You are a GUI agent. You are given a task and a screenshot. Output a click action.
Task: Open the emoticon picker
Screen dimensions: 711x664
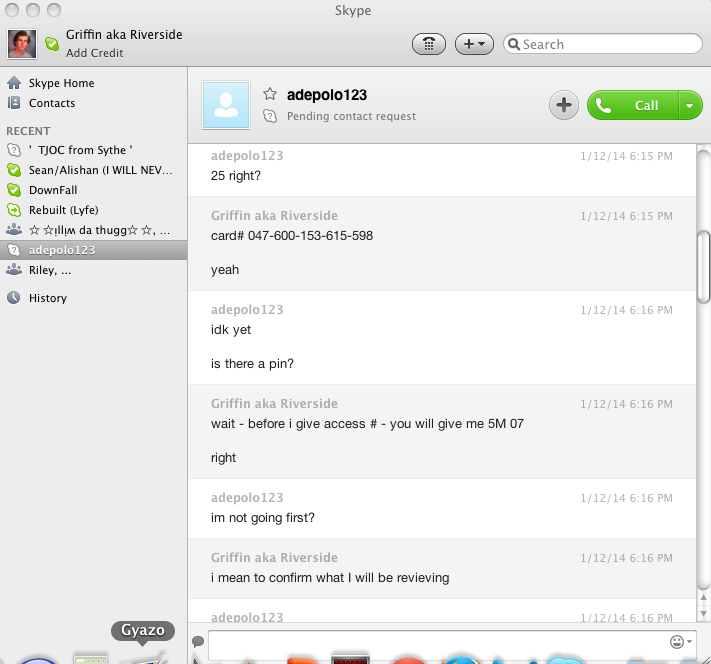click(680, 642)
